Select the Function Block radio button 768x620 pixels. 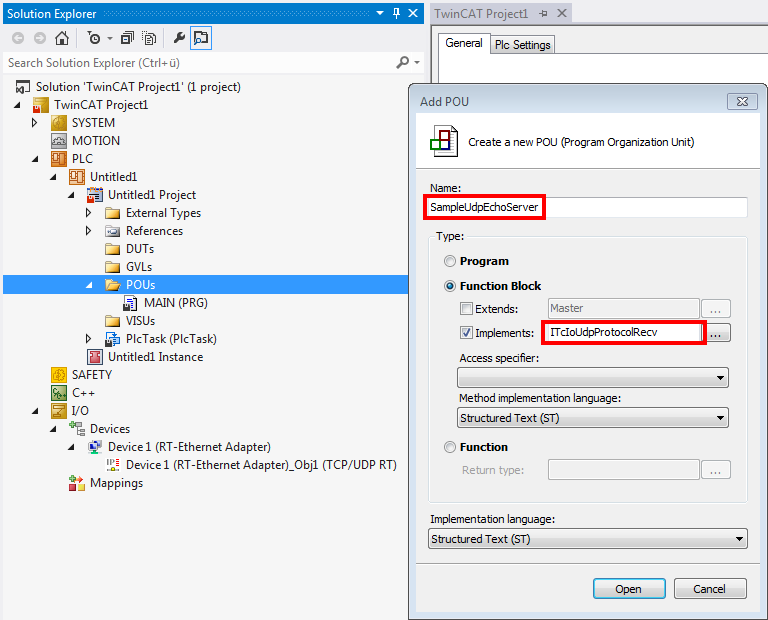tap(450, 286)
